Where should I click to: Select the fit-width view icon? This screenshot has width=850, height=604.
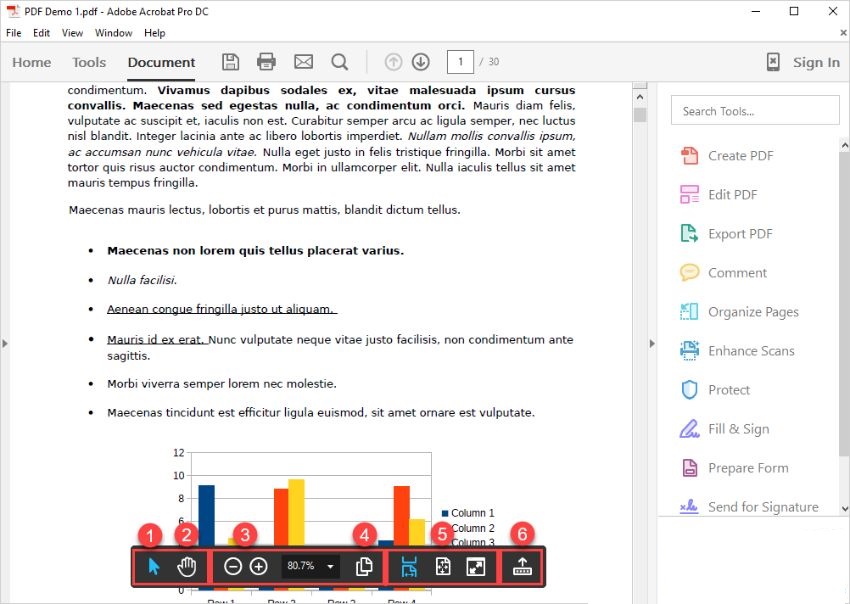(x=408, y=566)
